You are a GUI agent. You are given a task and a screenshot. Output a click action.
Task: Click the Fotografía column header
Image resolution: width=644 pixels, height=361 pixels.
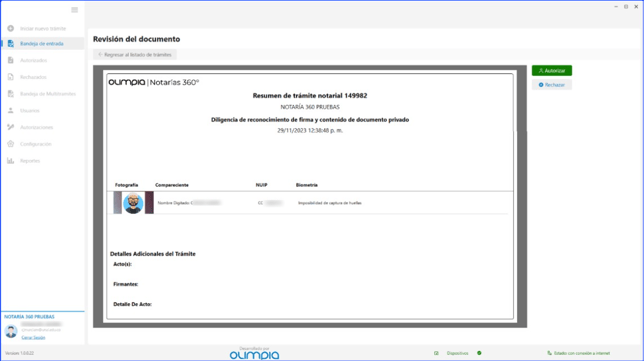coord(126,185)
